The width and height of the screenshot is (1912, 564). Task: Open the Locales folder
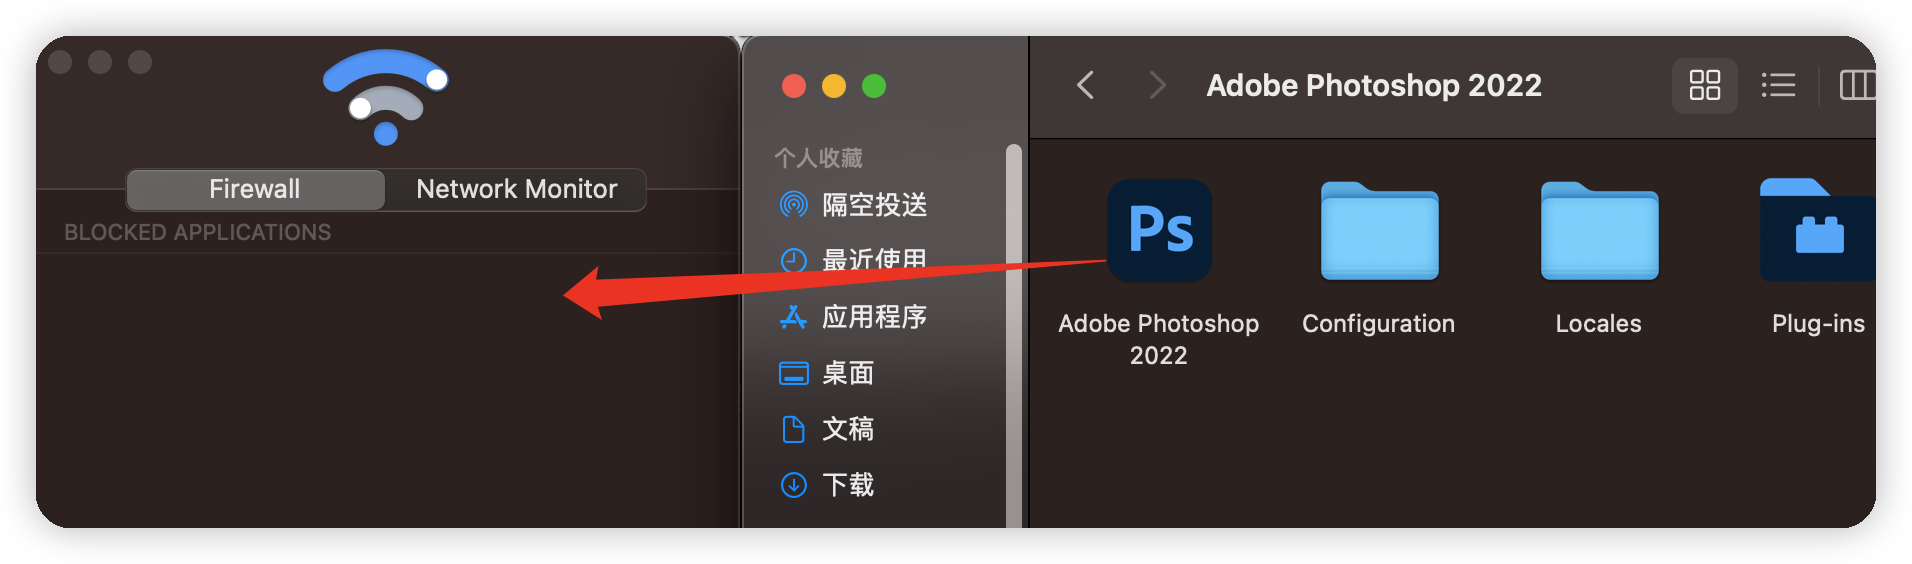1599,231
